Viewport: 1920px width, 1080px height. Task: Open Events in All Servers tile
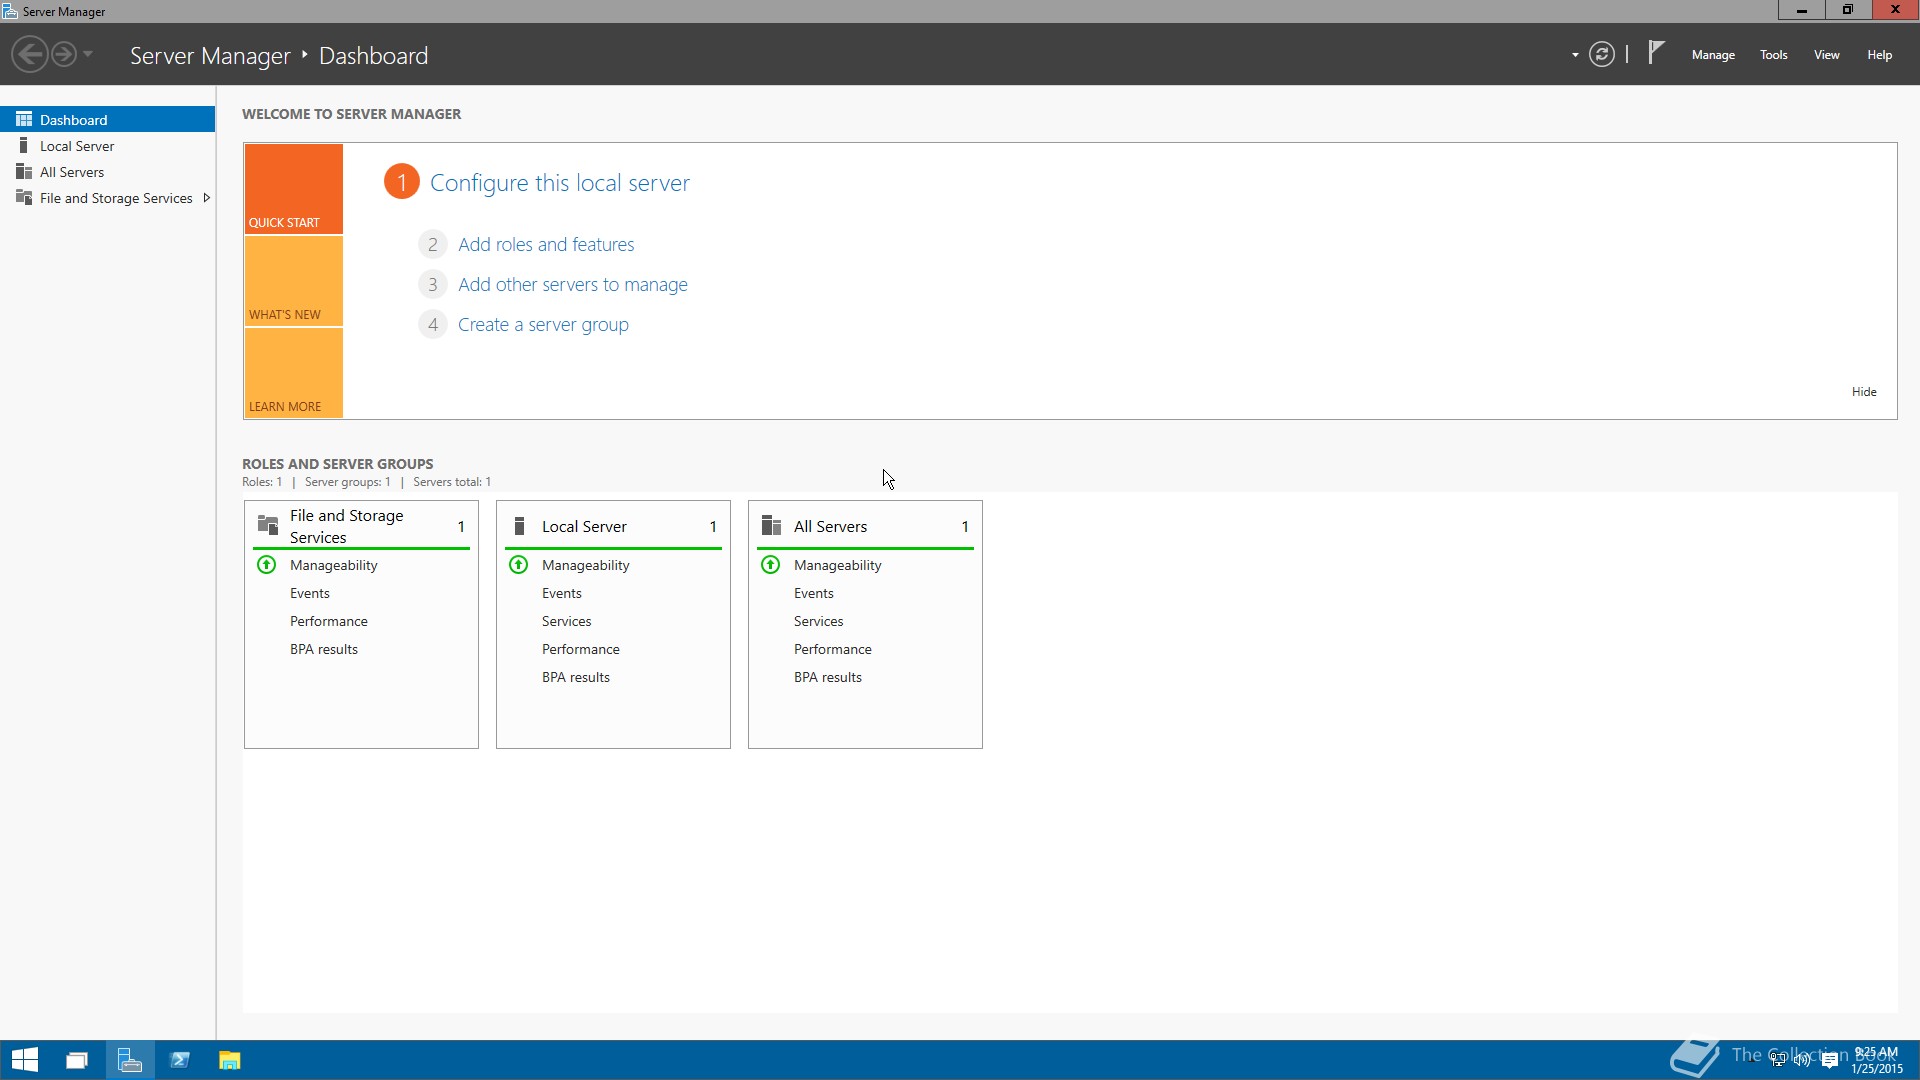point(814,593)
